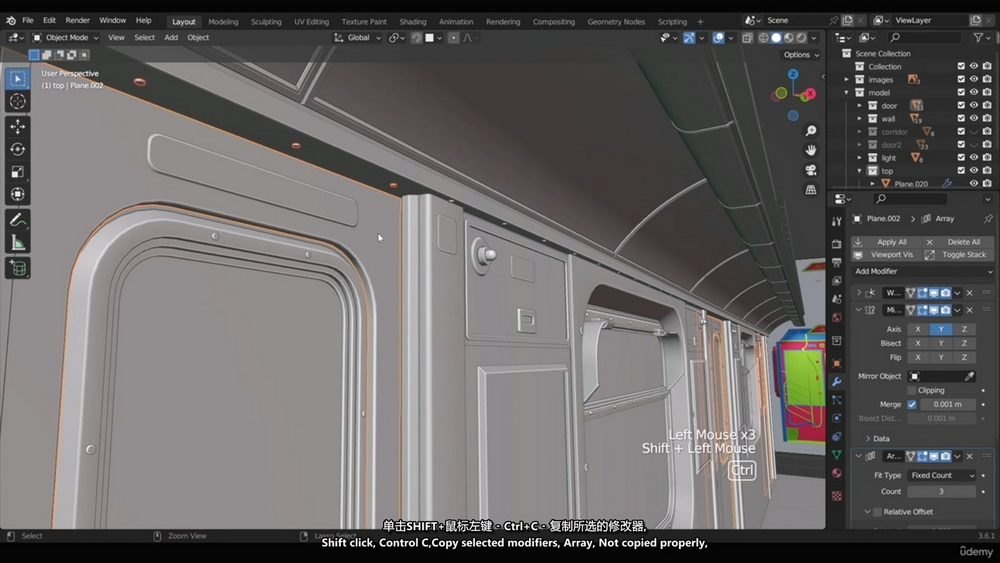Click the viewport zoom magnifier icon
The width and height of the screenshot is (1000, 563).
(x=811, y=131)
